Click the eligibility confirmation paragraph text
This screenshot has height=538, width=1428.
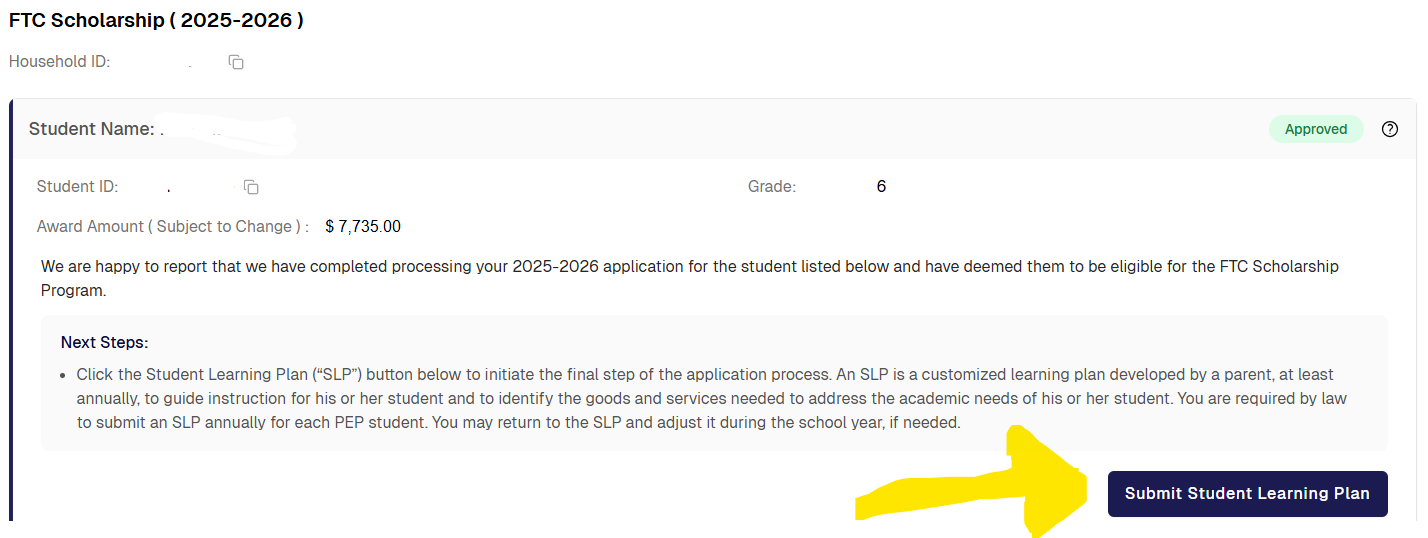[x=689, y=277]
